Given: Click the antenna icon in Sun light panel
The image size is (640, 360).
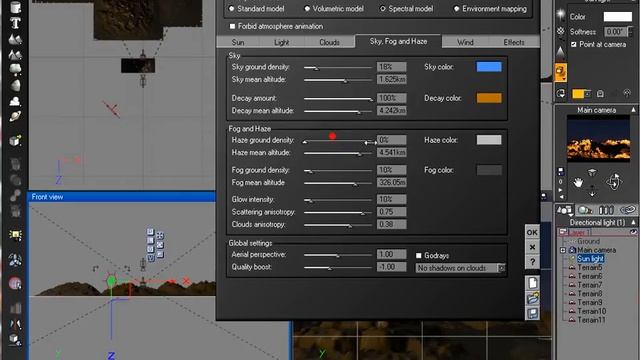Looking at the screenshot, I should pos(627,93).
